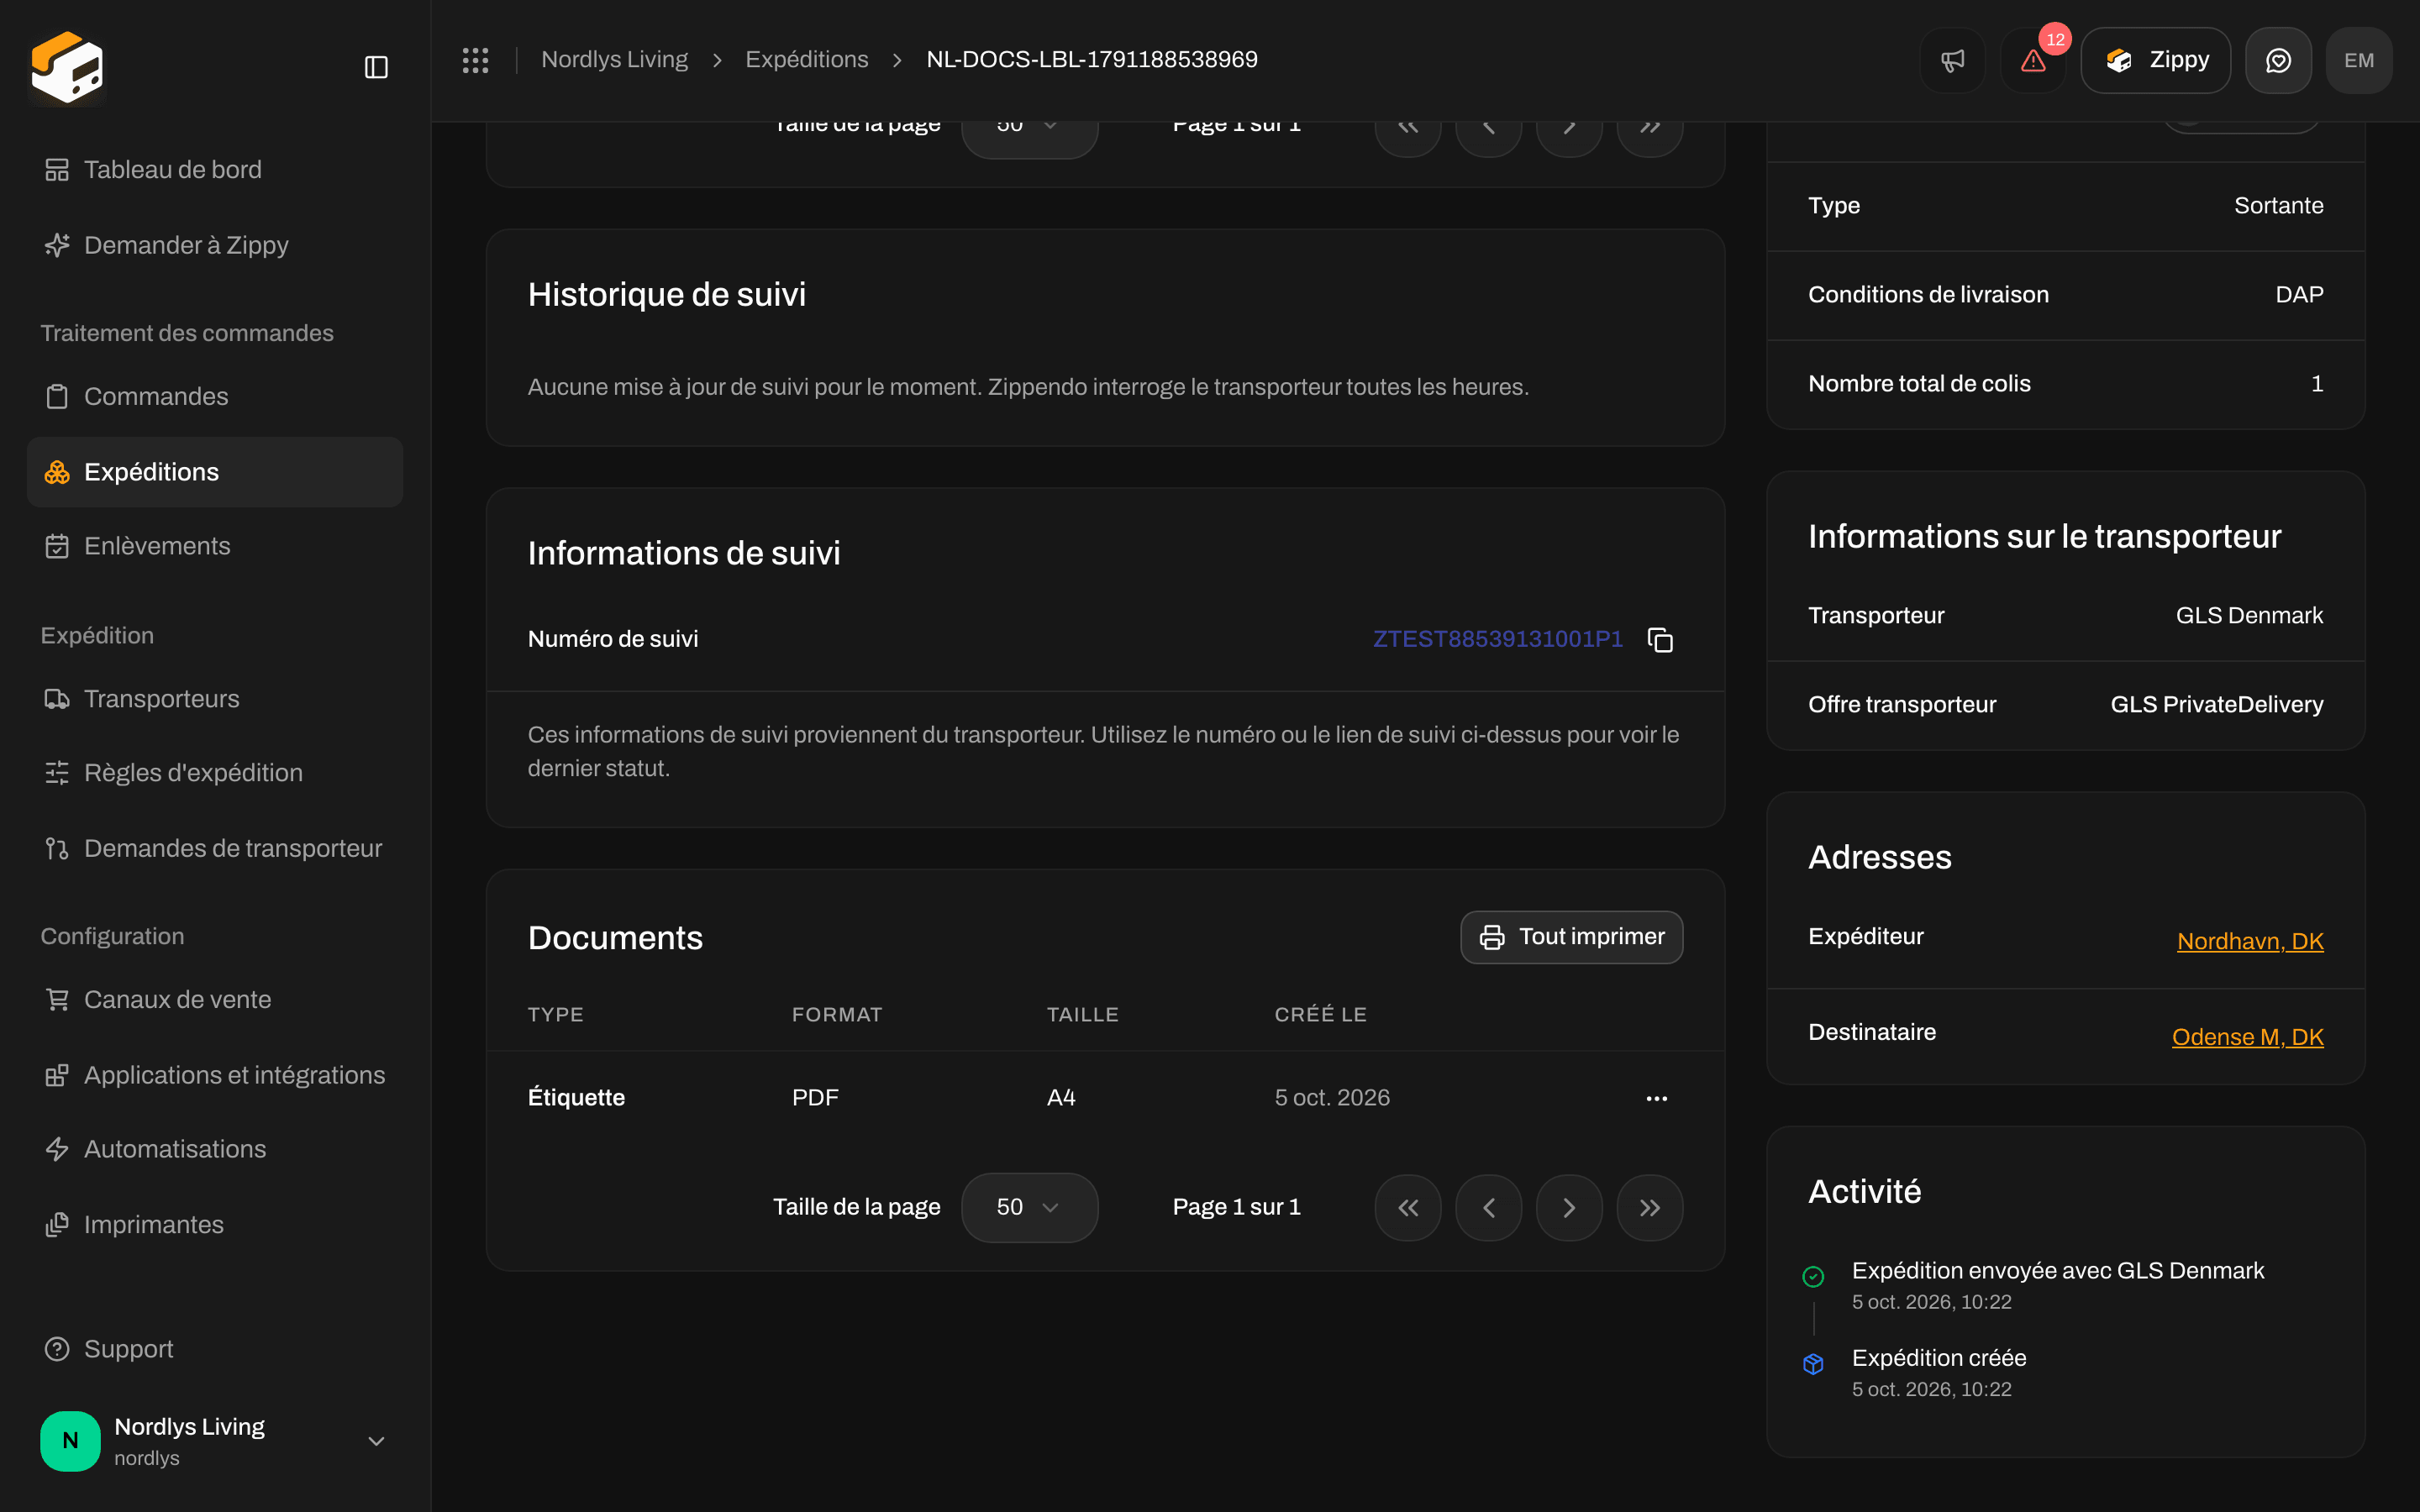Click Tout imprimer button

(1571, 937)
